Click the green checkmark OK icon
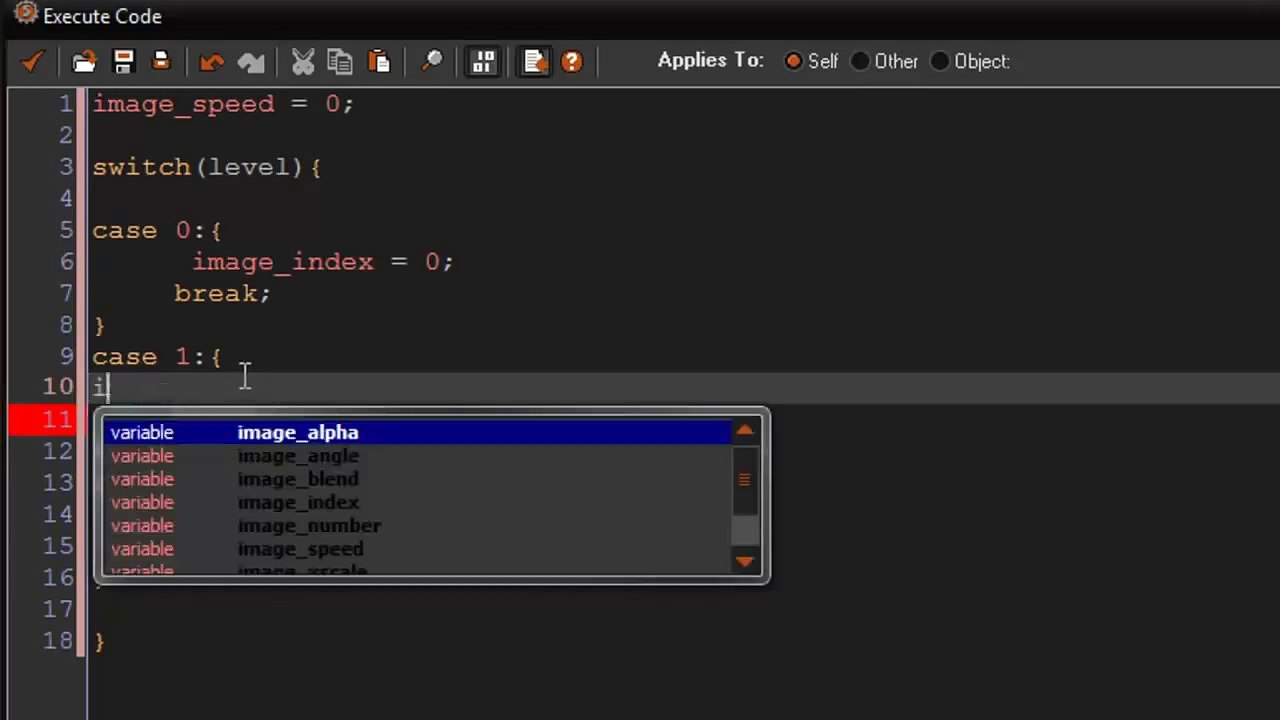Screen dimensions: 1280x720 pos(33,61)
